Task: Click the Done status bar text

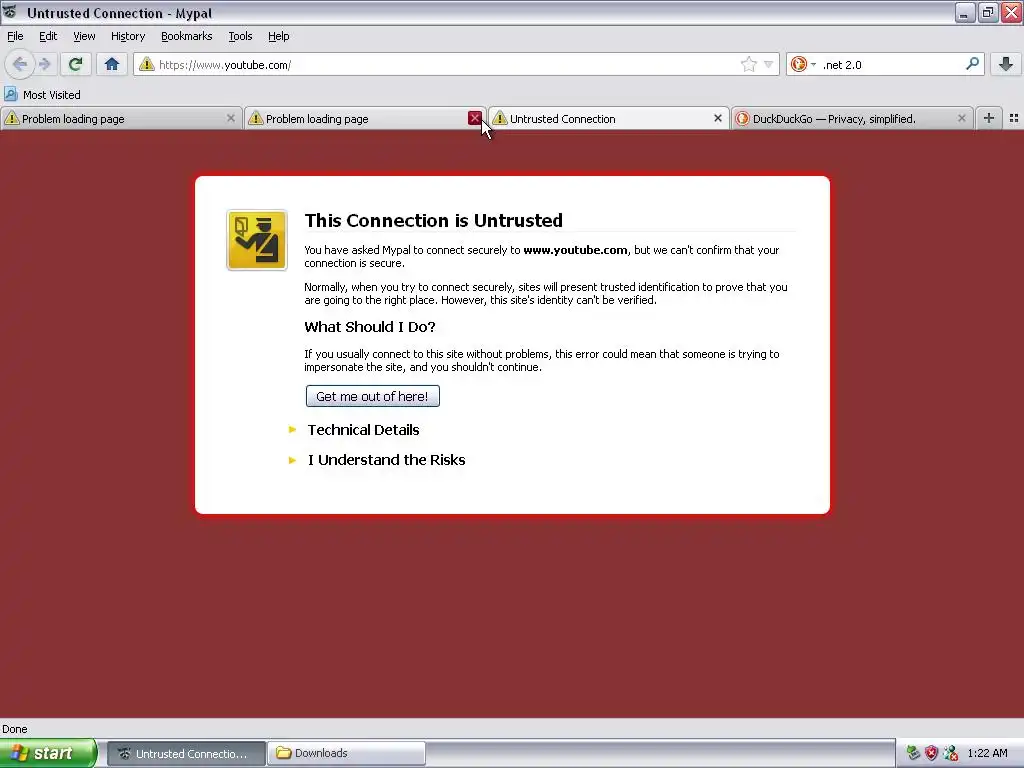Action: [x=14, y=729]
